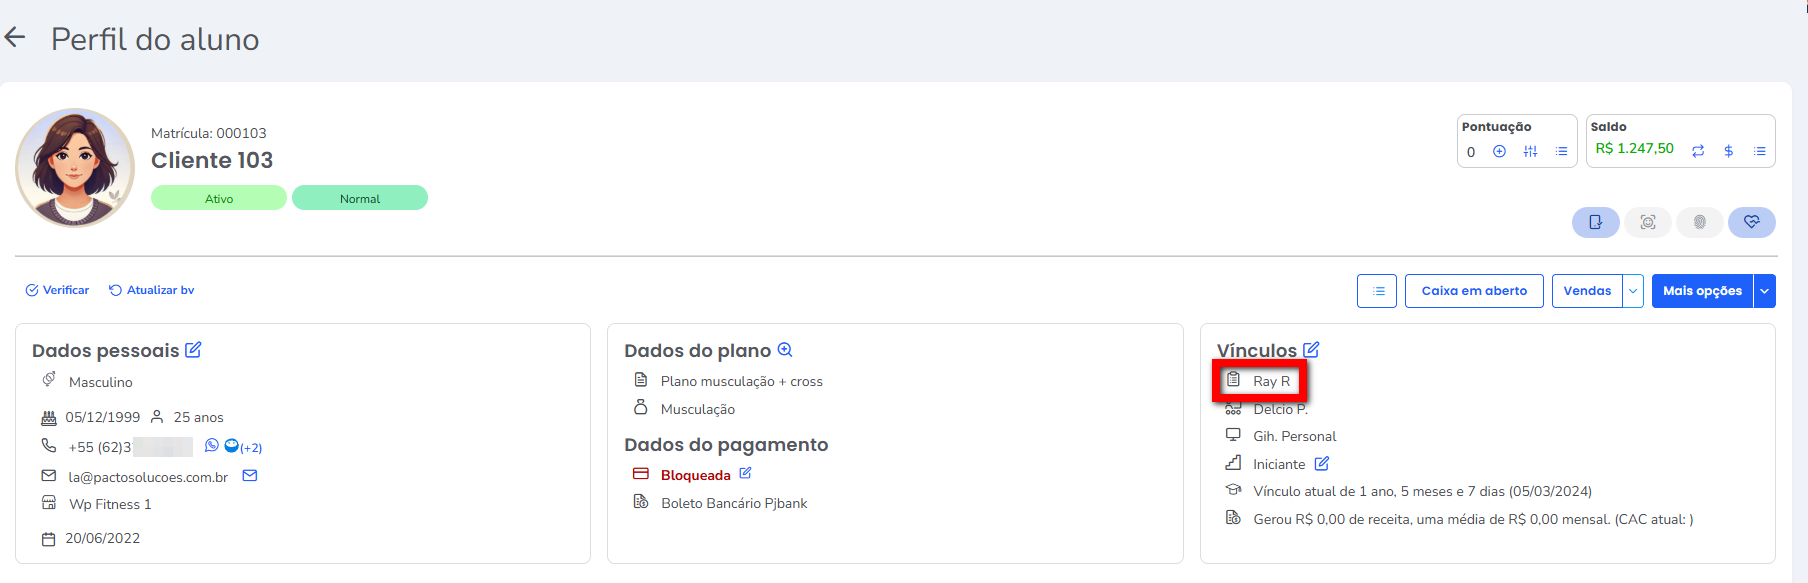
Task: Toggle the fingerprint biometrics button
Action: click(x=1699, y=222)
